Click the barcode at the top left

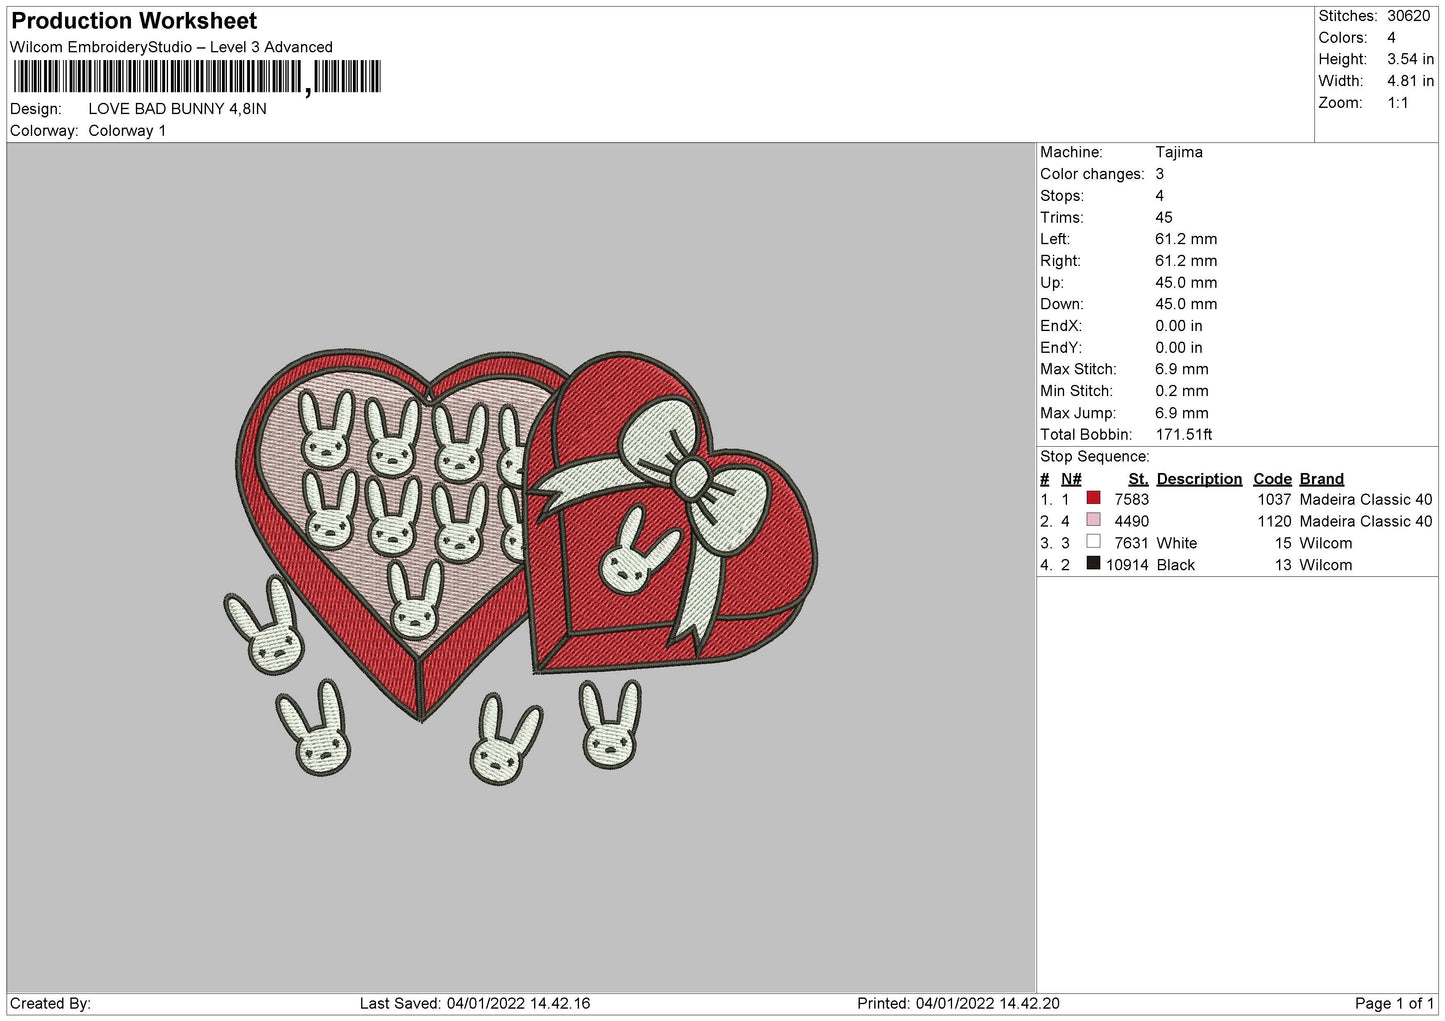[x=197, y=77]
